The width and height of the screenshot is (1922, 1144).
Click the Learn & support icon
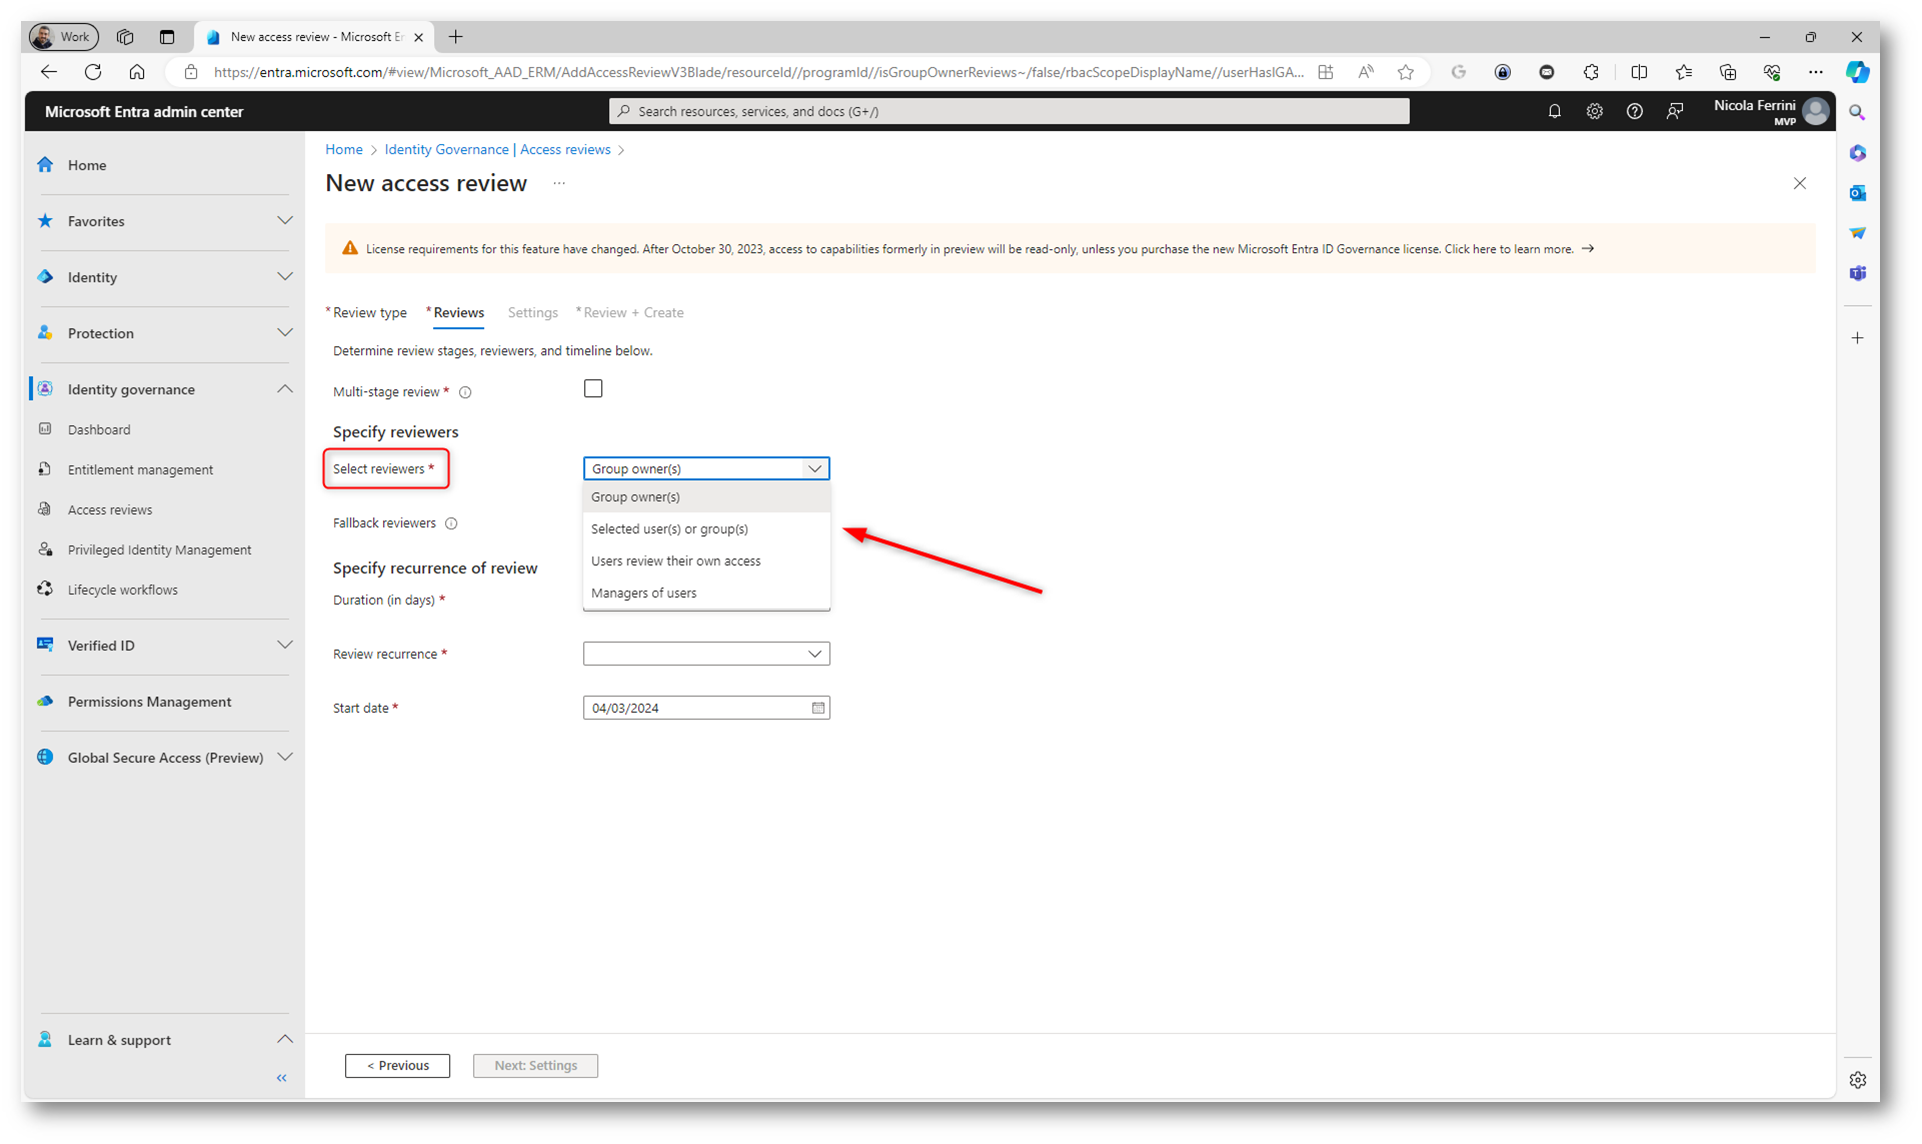pos(45,1039)
